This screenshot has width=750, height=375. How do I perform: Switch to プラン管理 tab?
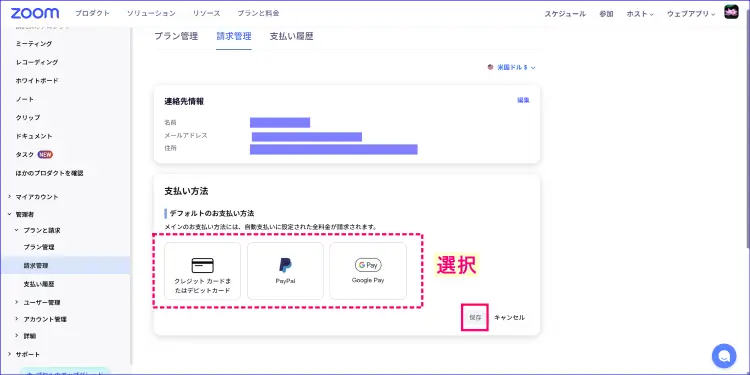176,36
